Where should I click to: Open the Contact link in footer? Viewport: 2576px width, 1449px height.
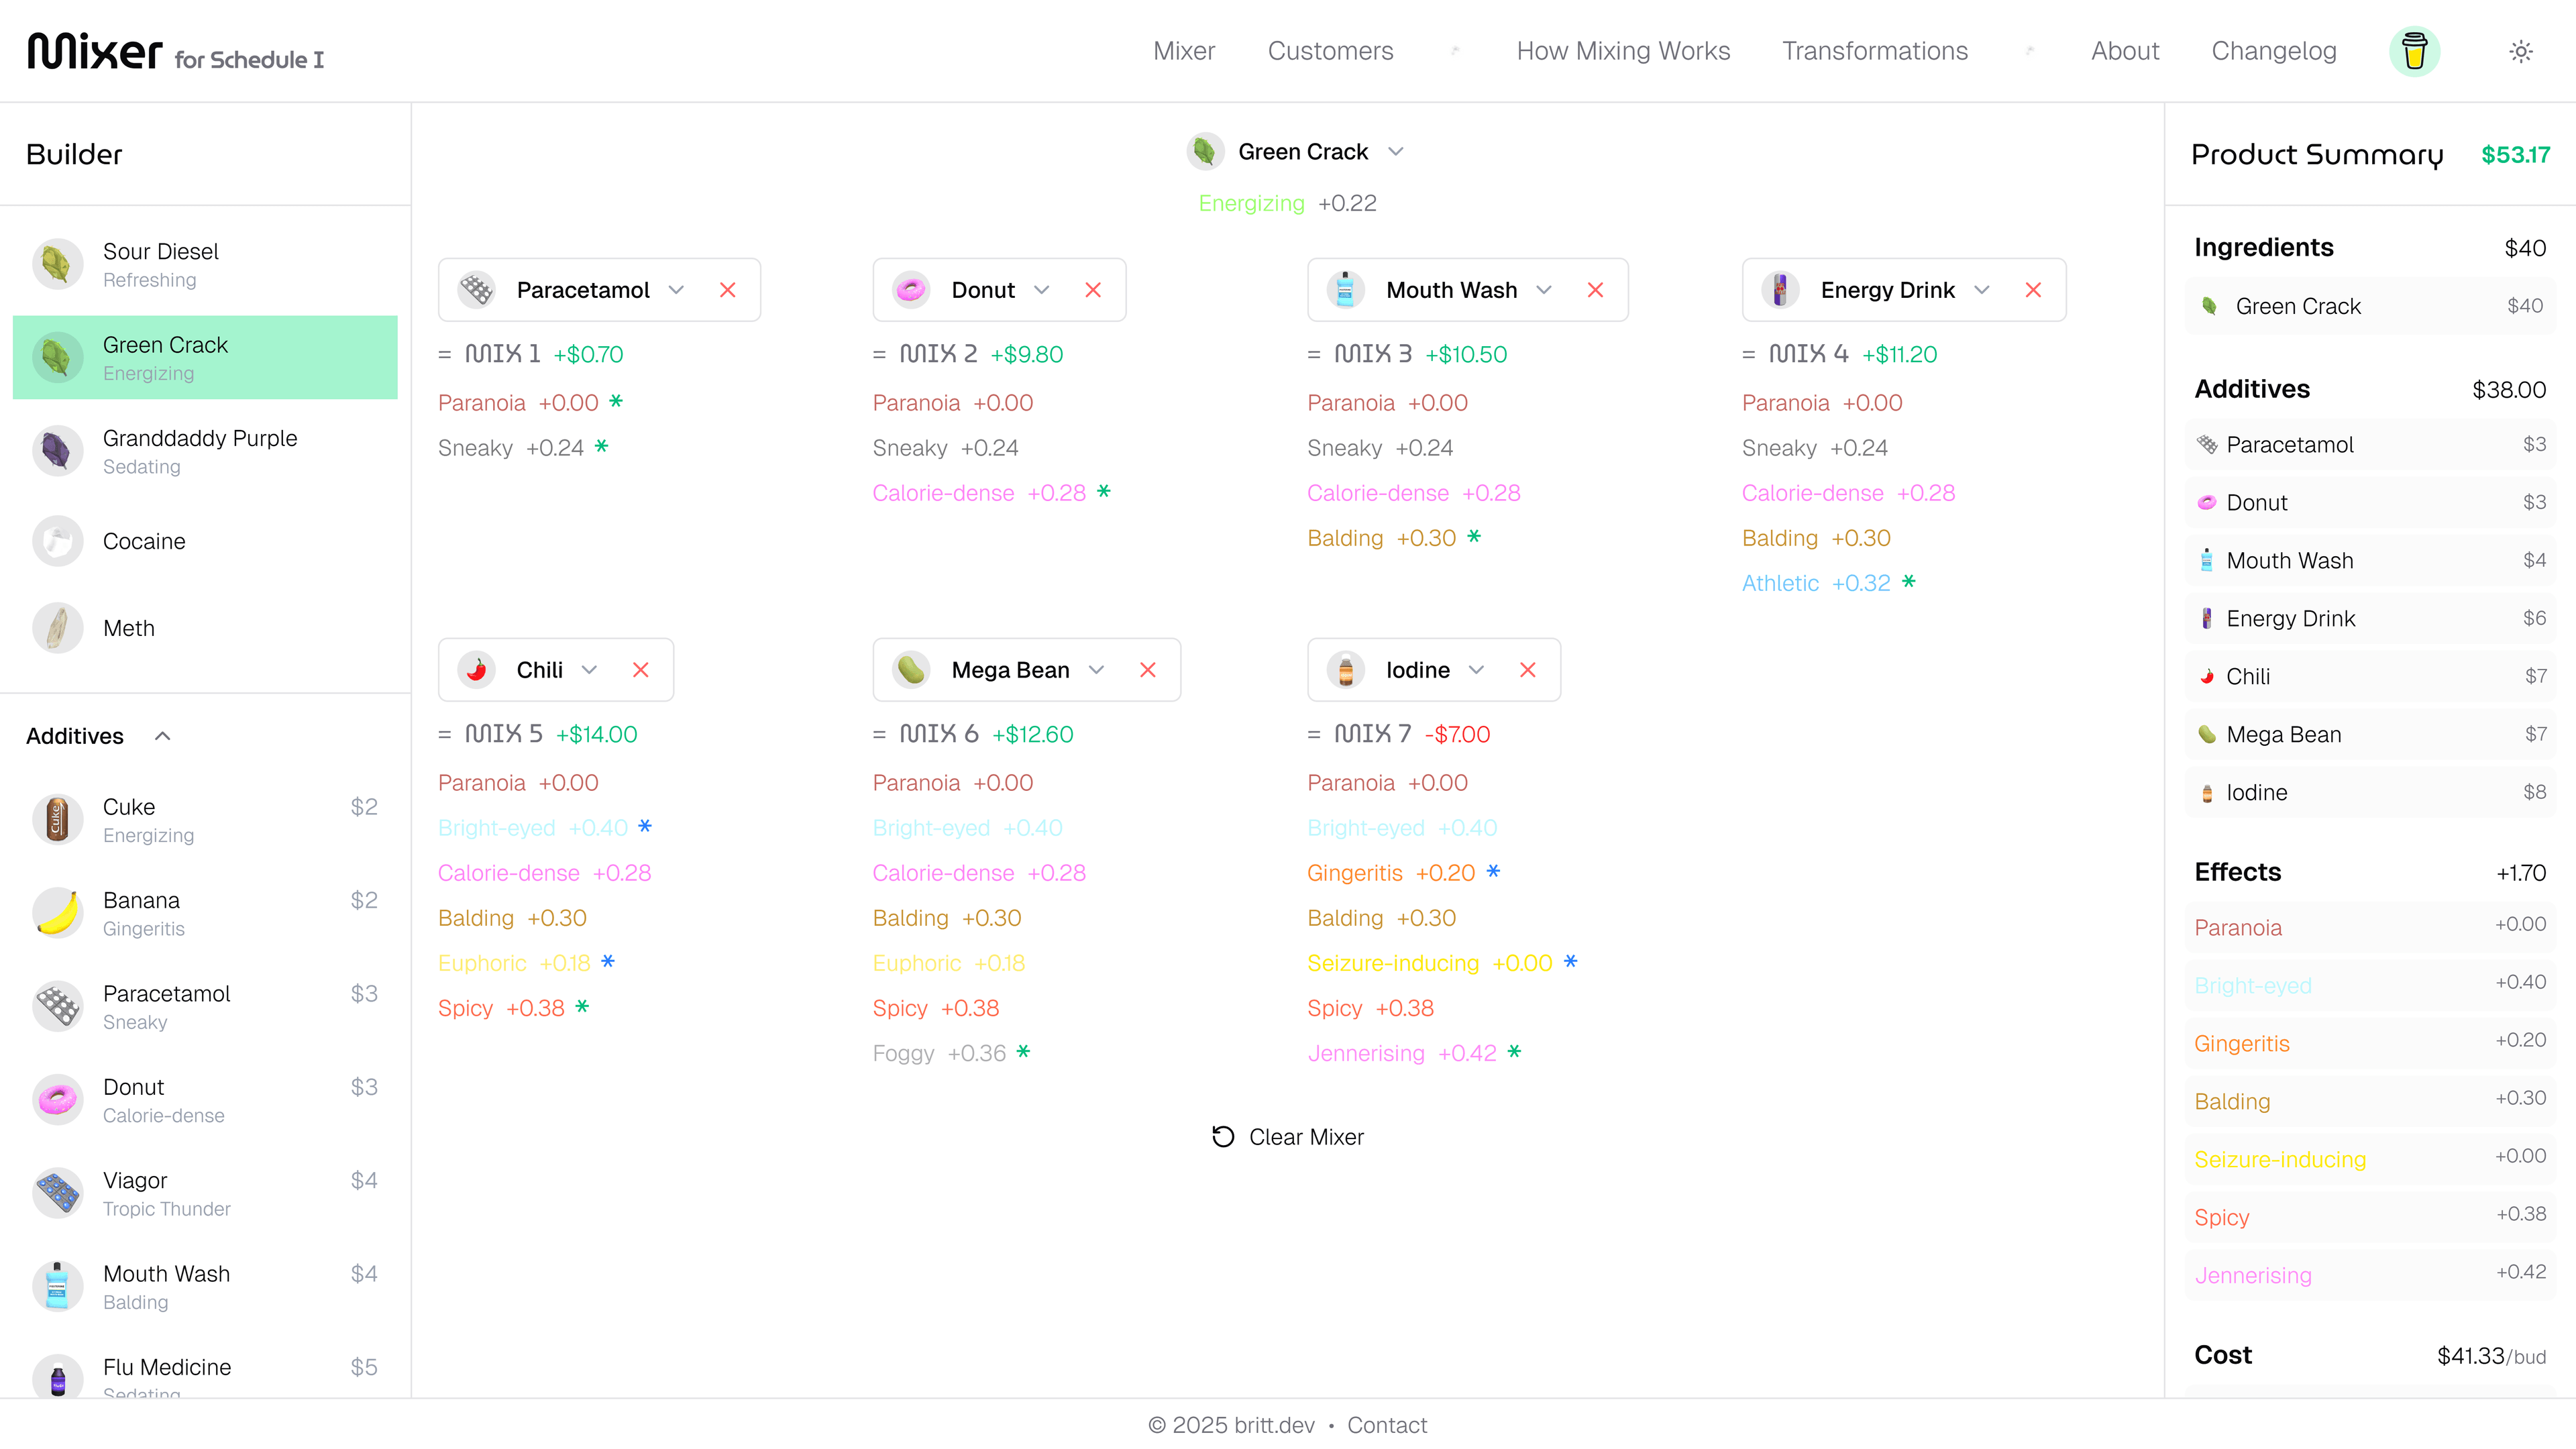[x=1387, y=1424]
